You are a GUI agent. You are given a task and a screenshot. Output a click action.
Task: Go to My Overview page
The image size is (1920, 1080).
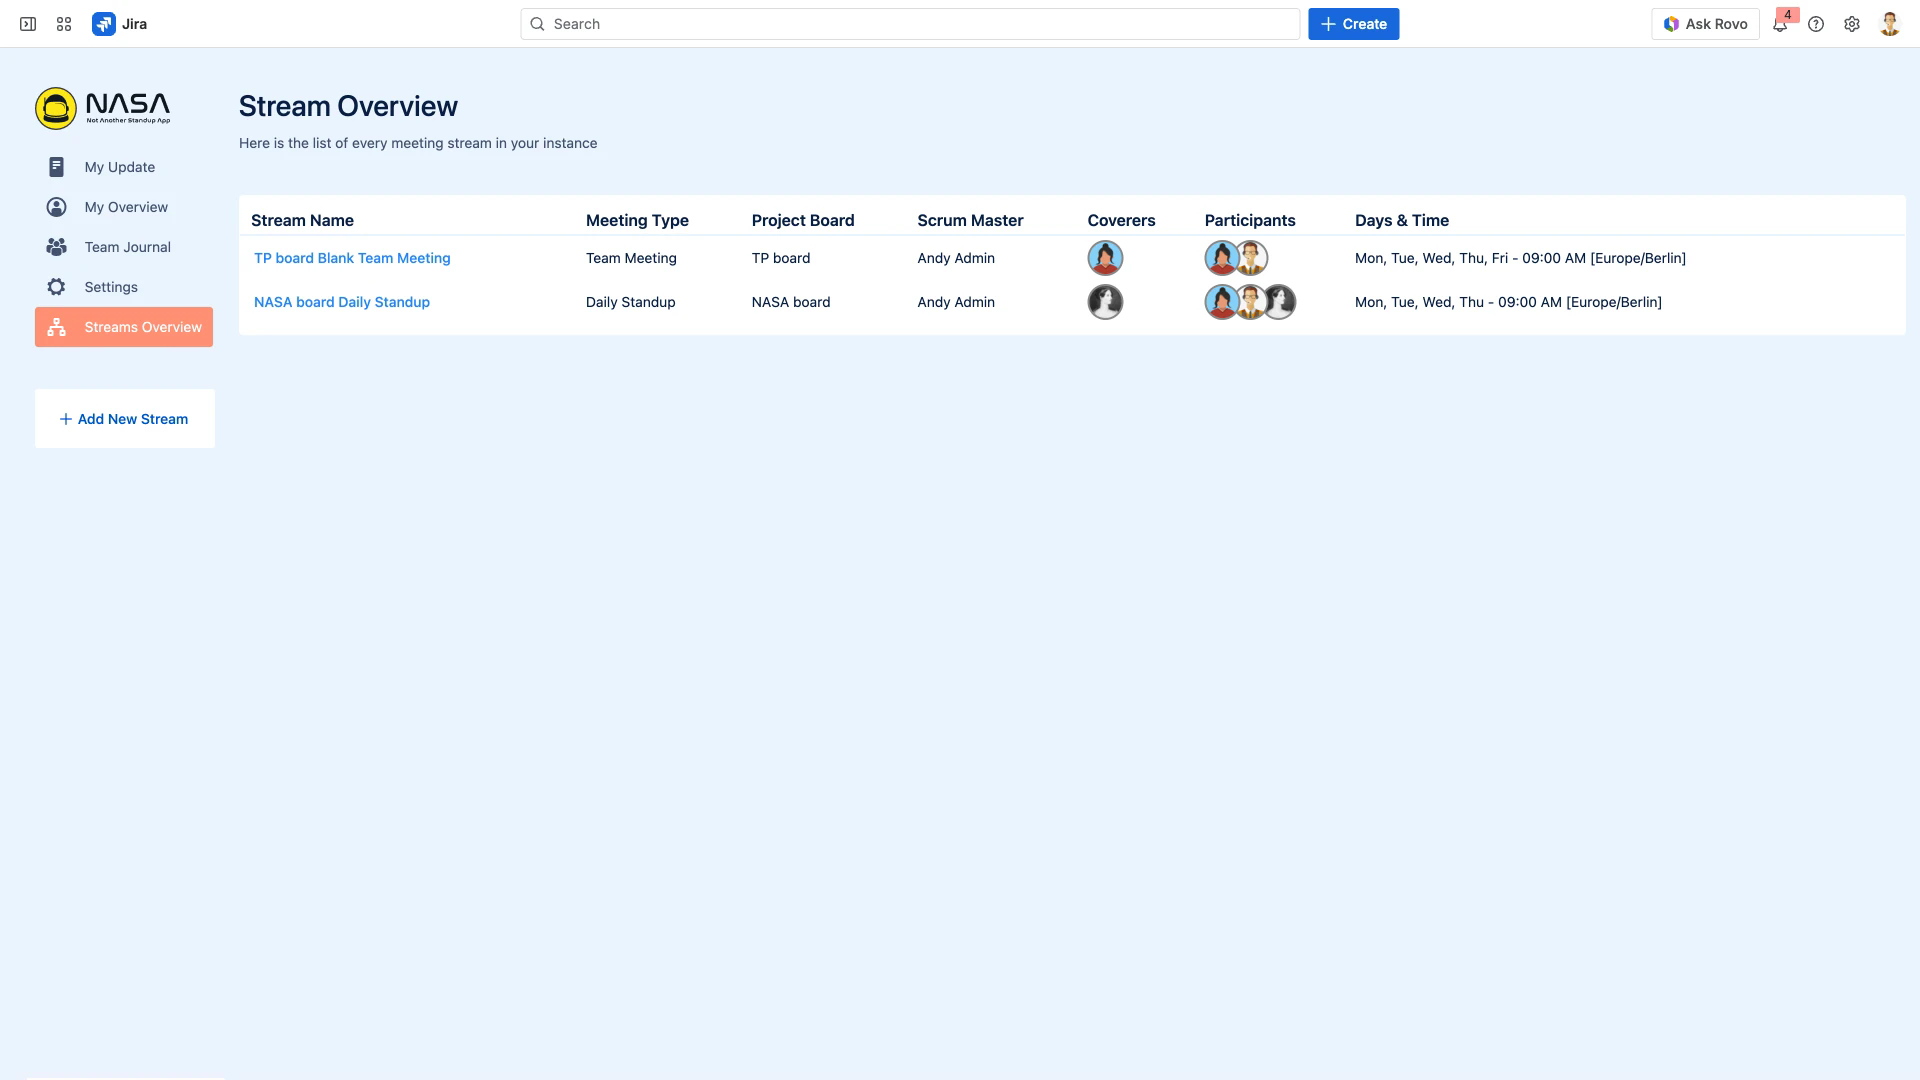click(126, 207)
